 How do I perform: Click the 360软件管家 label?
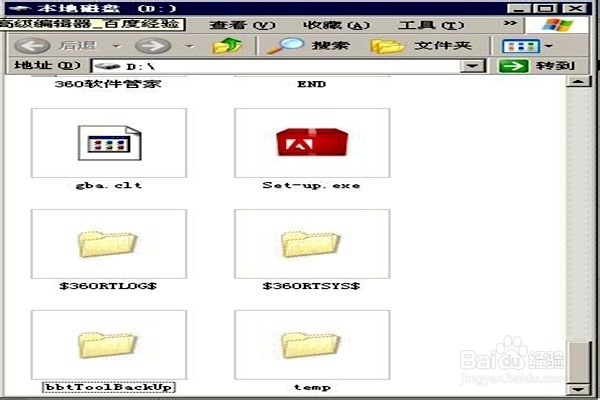click(108, 84)
